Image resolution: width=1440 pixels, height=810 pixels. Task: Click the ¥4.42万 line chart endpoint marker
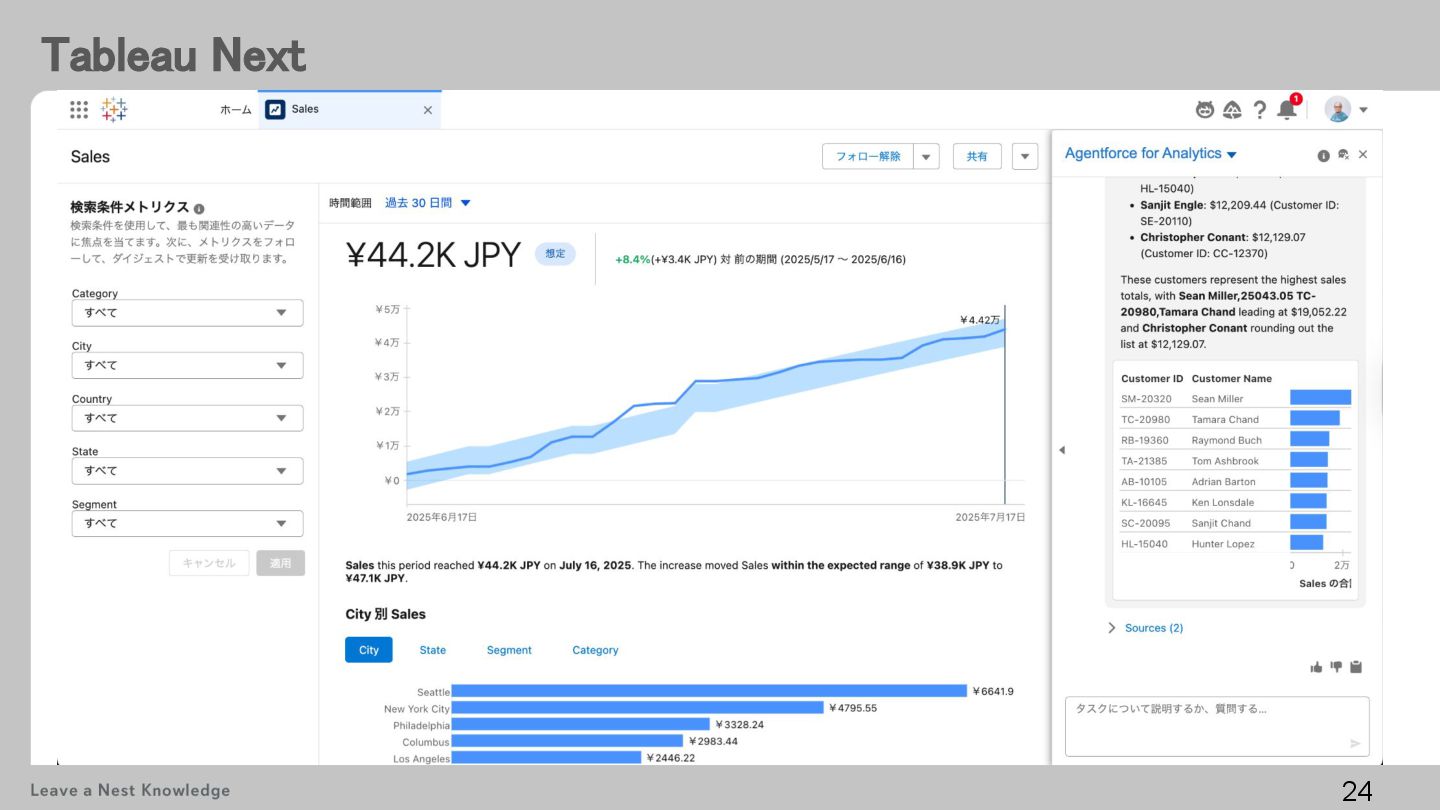[1005, 329]
